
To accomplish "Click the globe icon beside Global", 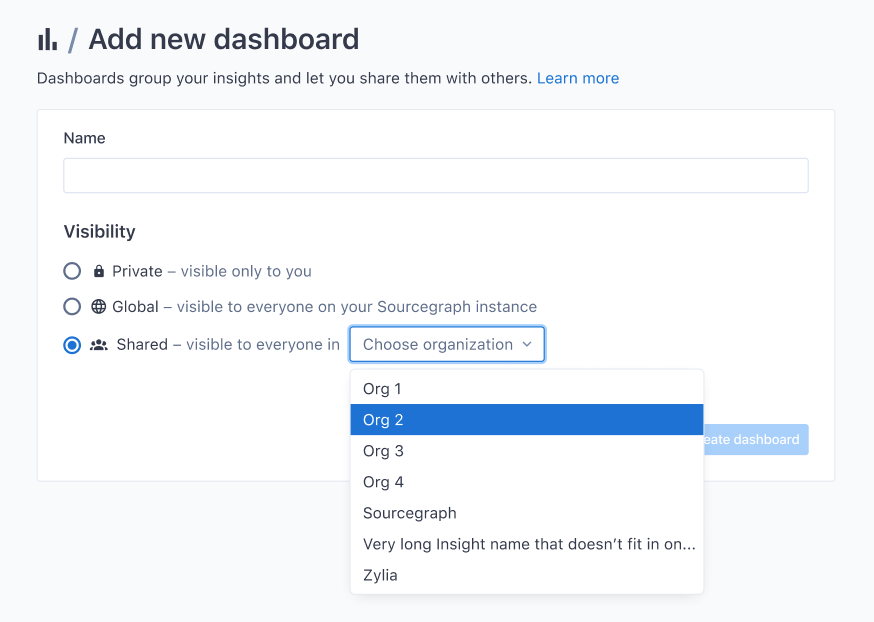I will click(x=99, y=307).
